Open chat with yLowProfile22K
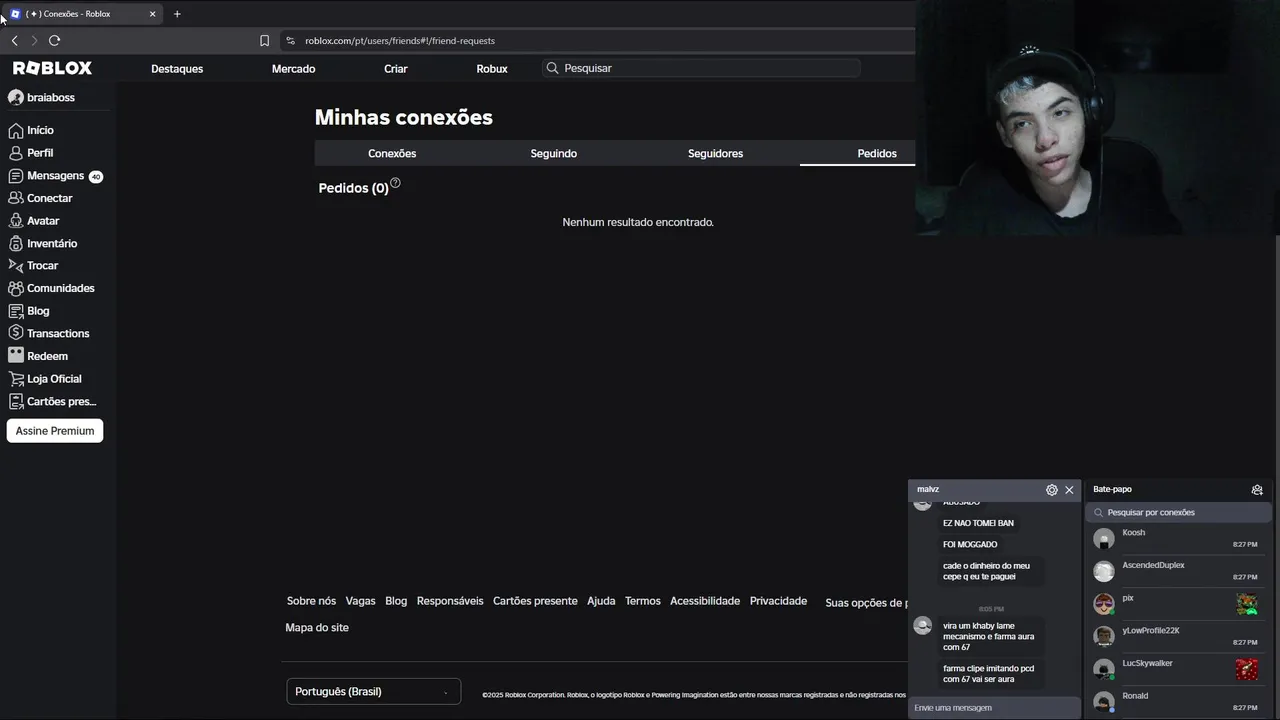 [x=1178, y=637]
